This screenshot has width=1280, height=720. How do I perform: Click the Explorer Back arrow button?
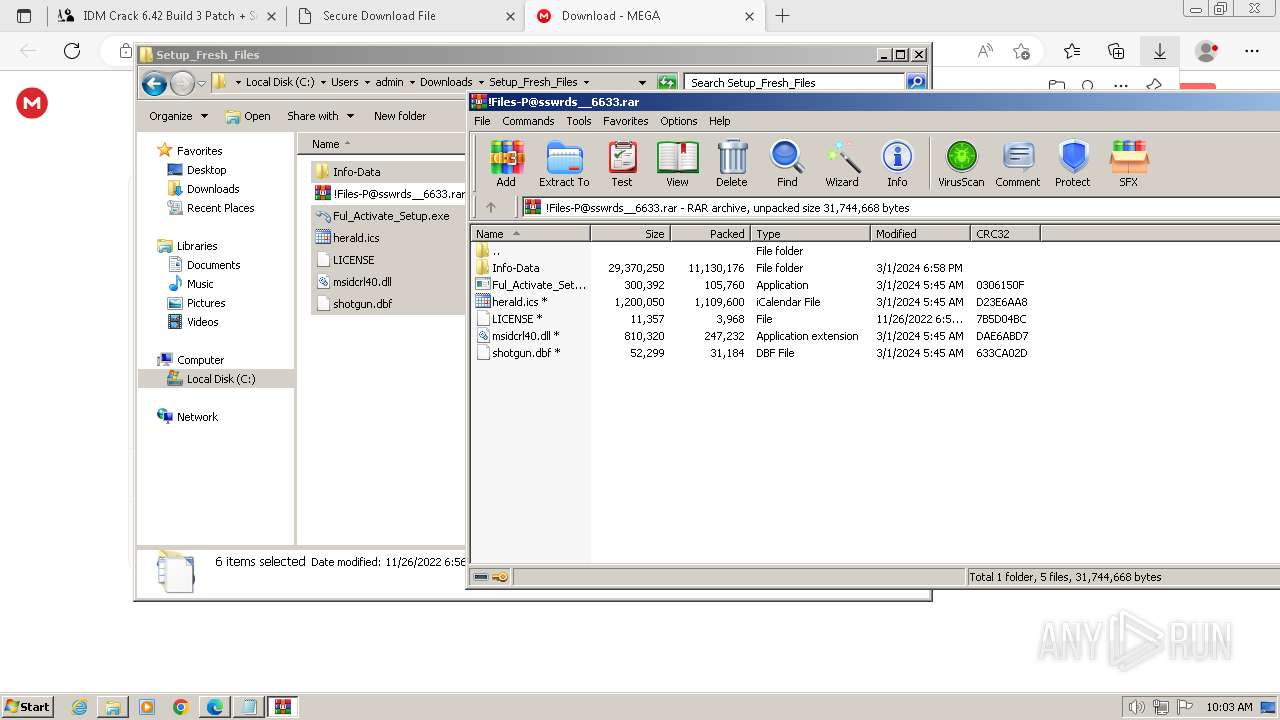pyautogui.click(x=154, y=83)
